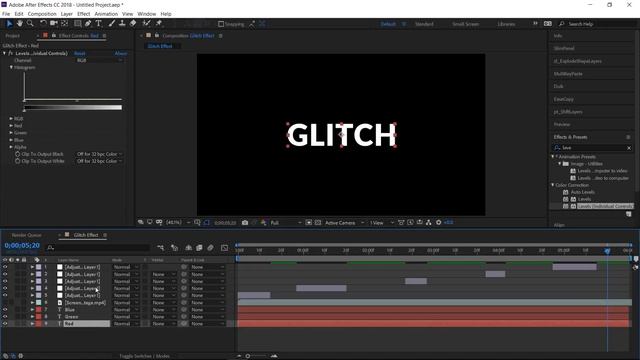Toggle Clip To Output Black stopwatch
This screenshot has height=360, width=640.
(18, 154)
